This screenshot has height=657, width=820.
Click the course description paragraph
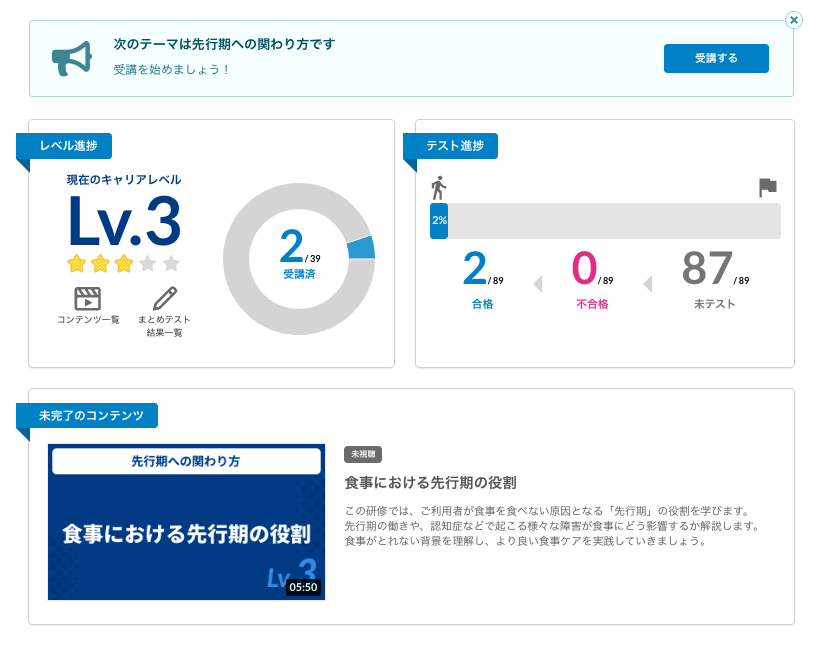coord(552,526)
